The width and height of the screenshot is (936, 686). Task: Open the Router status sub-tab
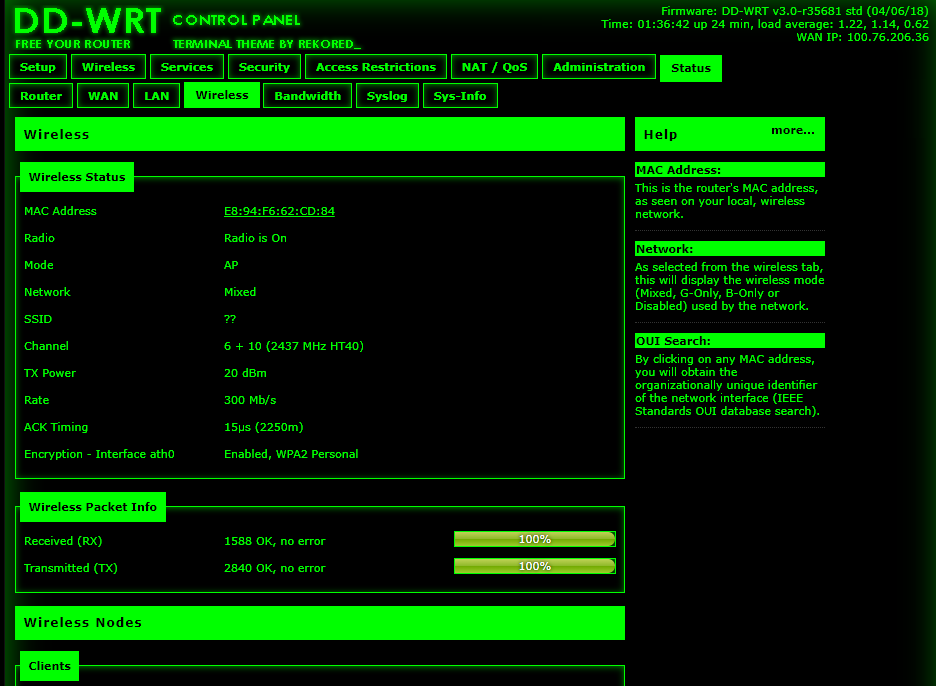[x=41, y=96]
